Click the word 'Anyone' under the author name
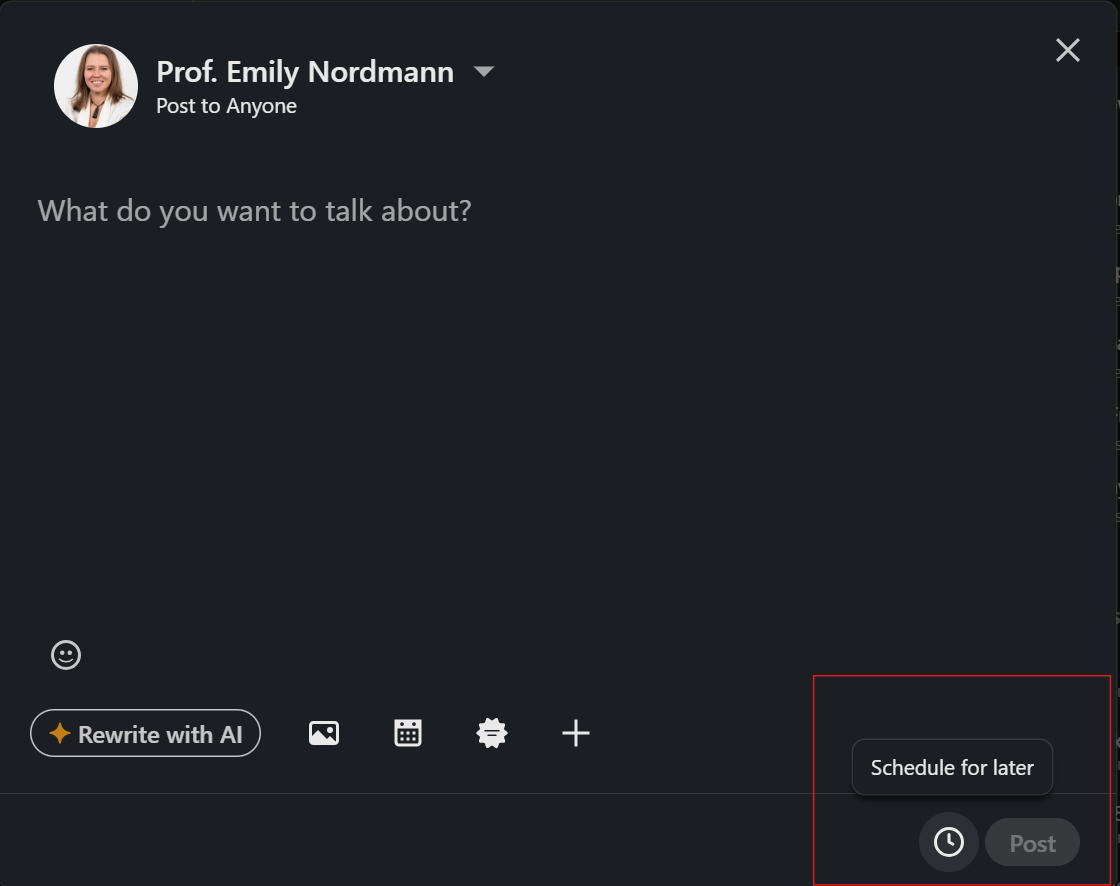This screenshot has width=1120, height=886. click(261, 106)
